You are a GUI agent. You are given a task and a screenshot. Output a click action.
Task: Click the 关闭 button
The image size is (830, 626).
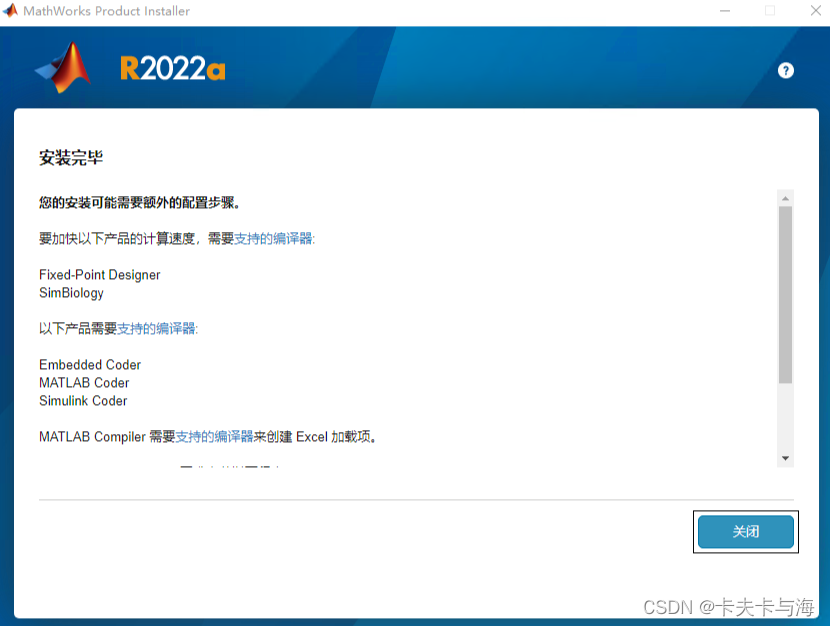click(745, 531)
